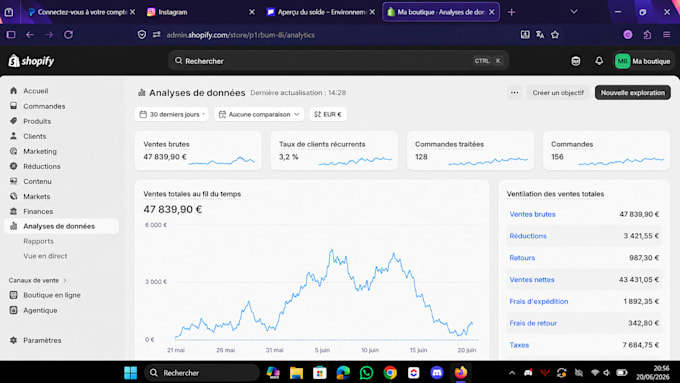Open the Ventes brutes metric card
Viewport: 680px width, 383px height.
(x=198, y=151)
